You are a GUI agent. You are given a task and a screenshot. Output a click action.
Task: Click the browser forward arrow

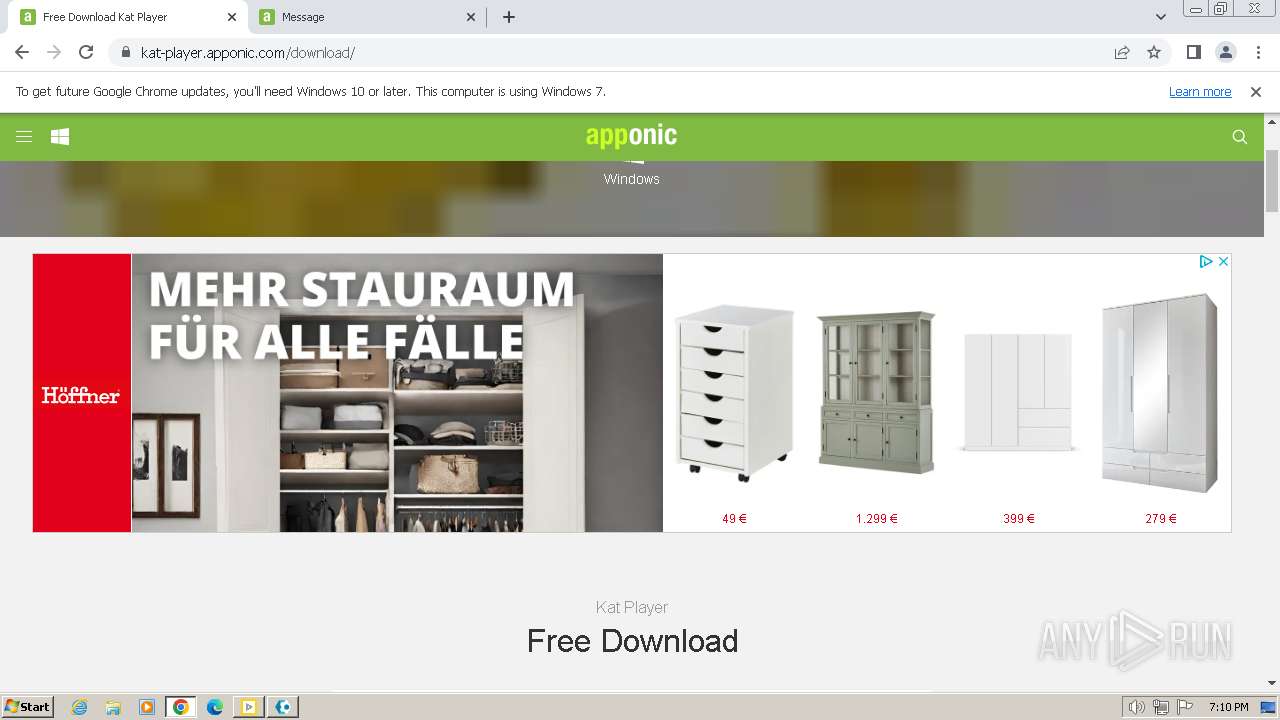(x=54, y=52)
